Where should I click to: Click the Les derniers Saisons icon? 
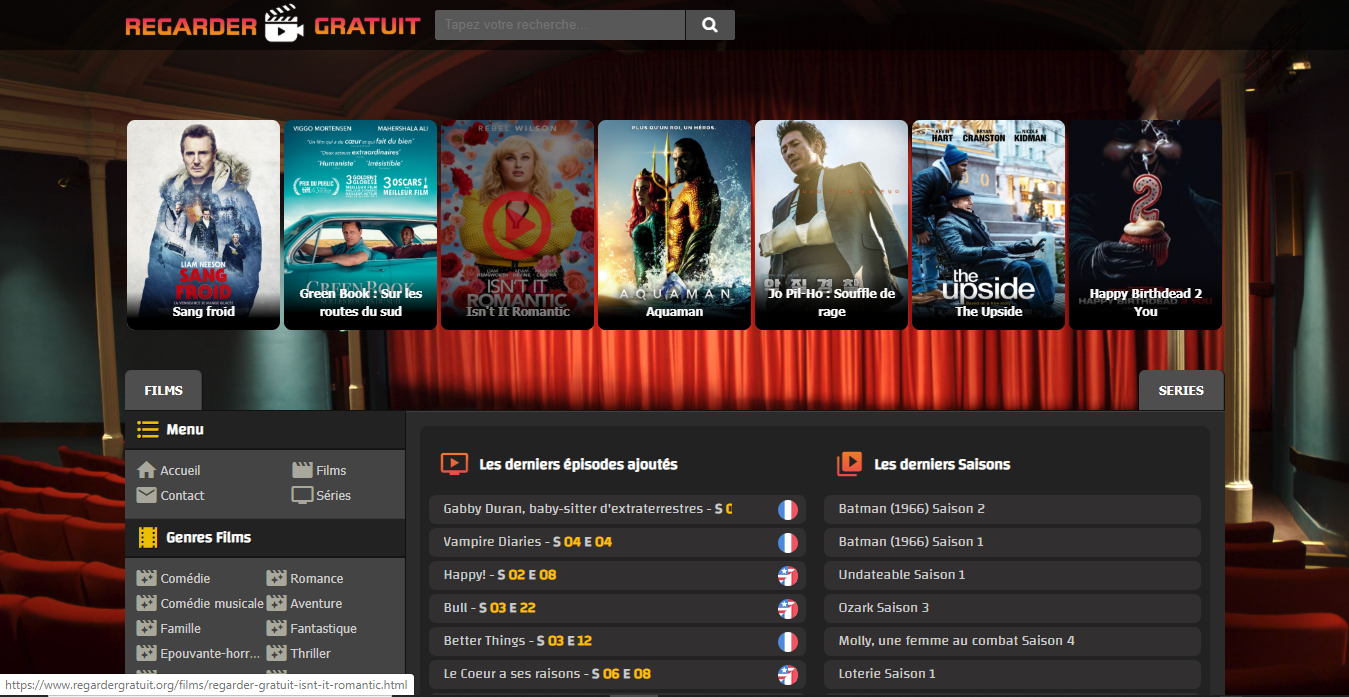point(849,463)
